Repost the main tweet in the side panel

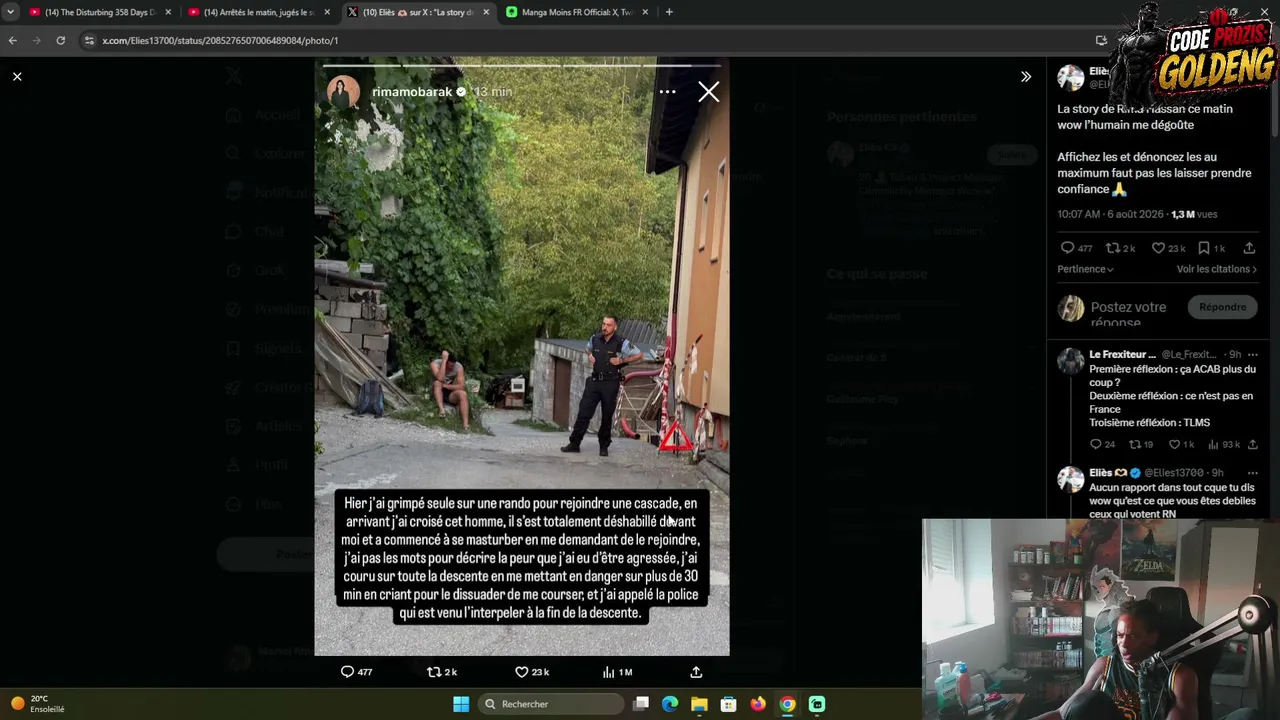tap(1112, 248)
